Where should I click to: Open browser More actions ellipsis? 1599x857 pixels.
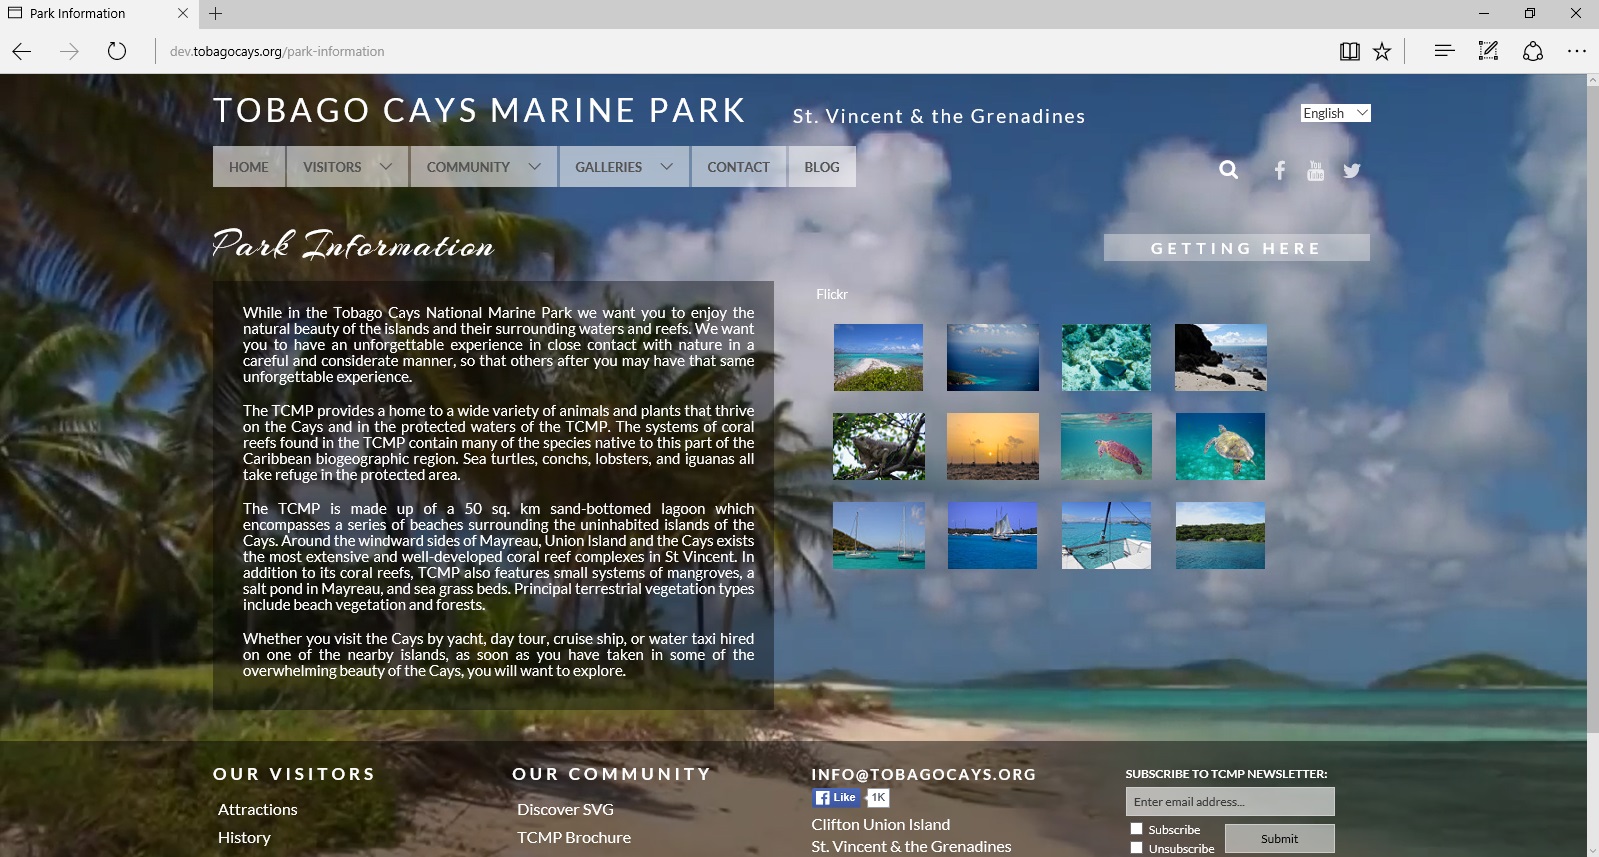1577,51
